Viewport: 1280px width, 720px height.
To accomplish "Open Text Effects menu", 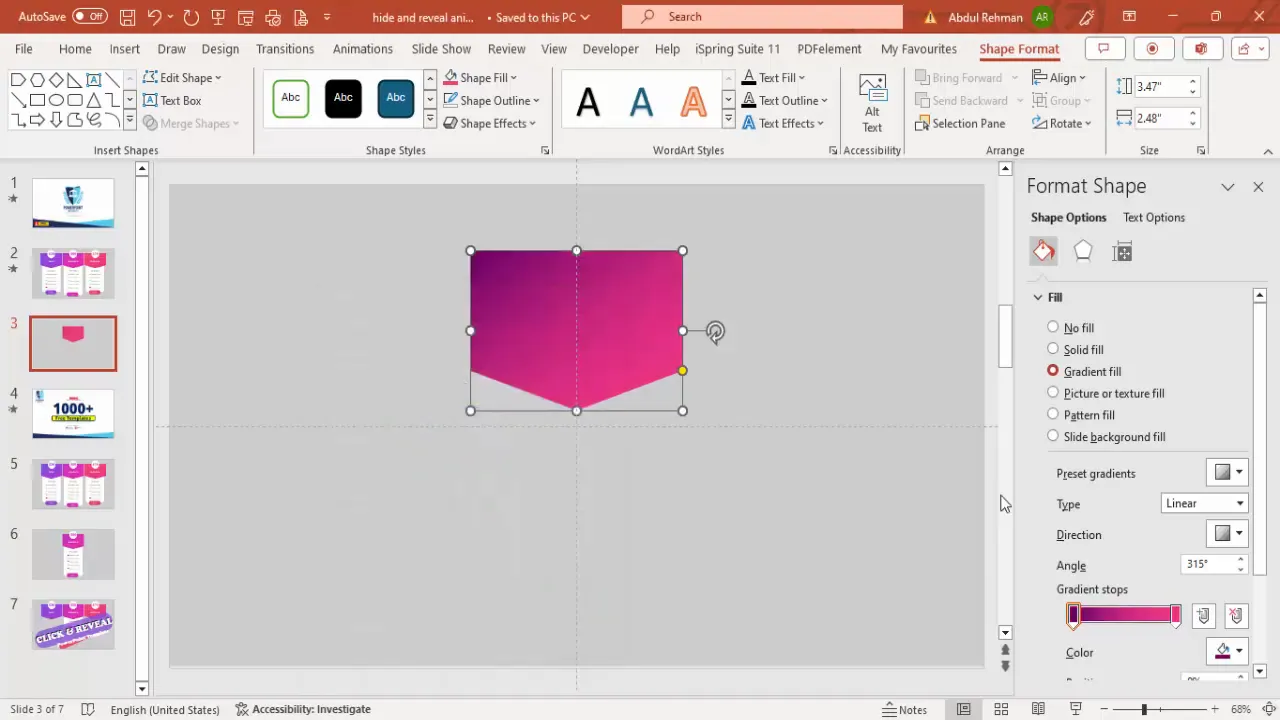I will tap(783, 123).
